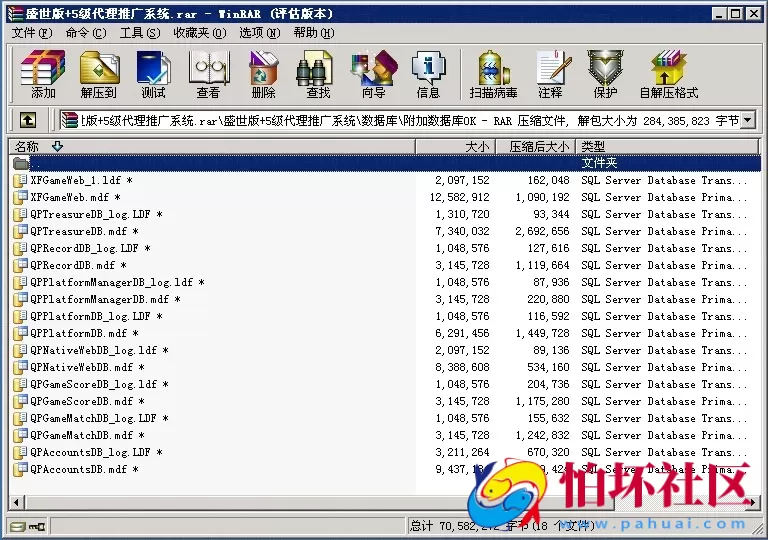Click packed size 2,692,656 of QPTreasureDB.mdf
Viewport: 768px width, 540px height.
tap(542, 231)
